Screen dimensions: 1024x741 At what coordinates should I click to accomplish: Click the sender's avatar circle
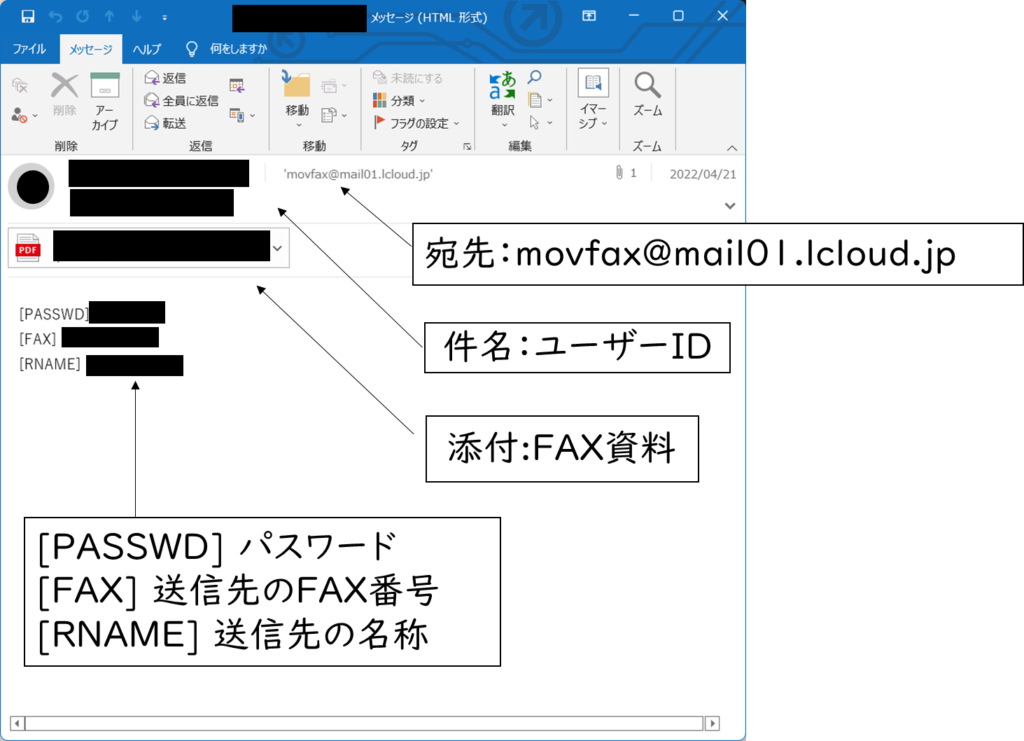(x=32, y=187)
